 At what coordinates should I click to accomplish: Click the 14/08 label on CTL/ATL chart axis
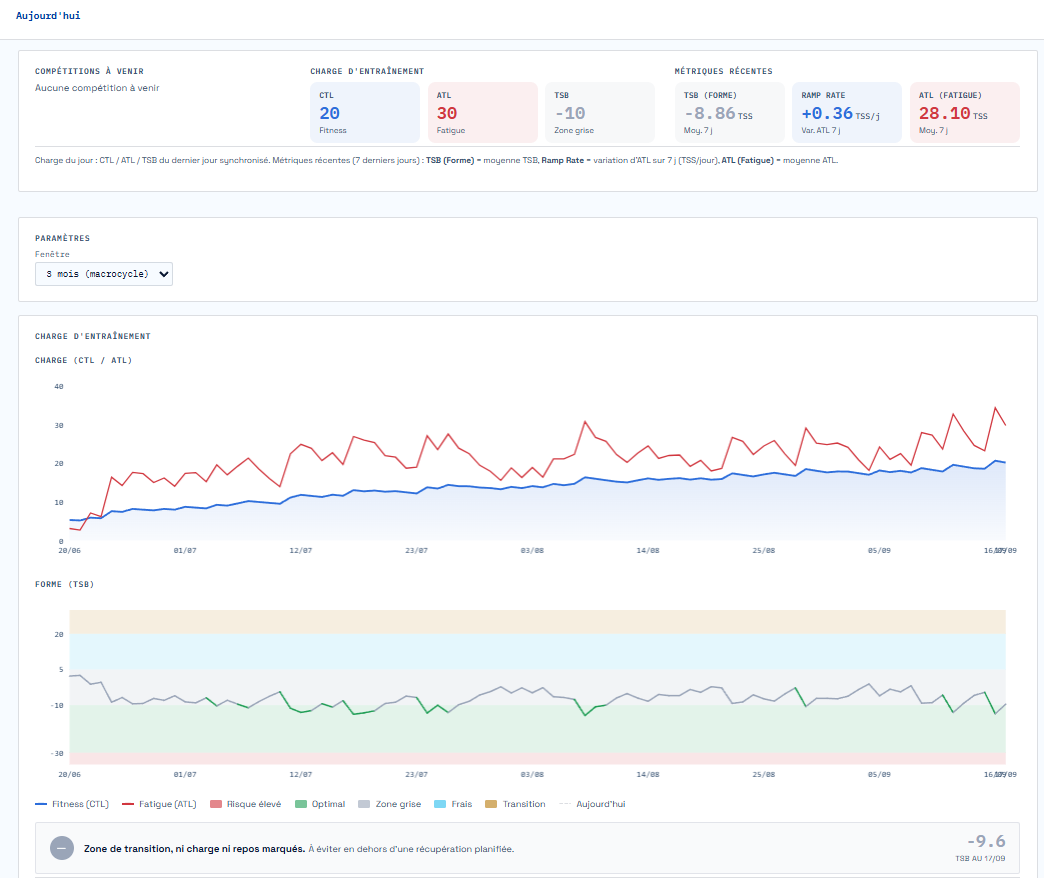648,550
